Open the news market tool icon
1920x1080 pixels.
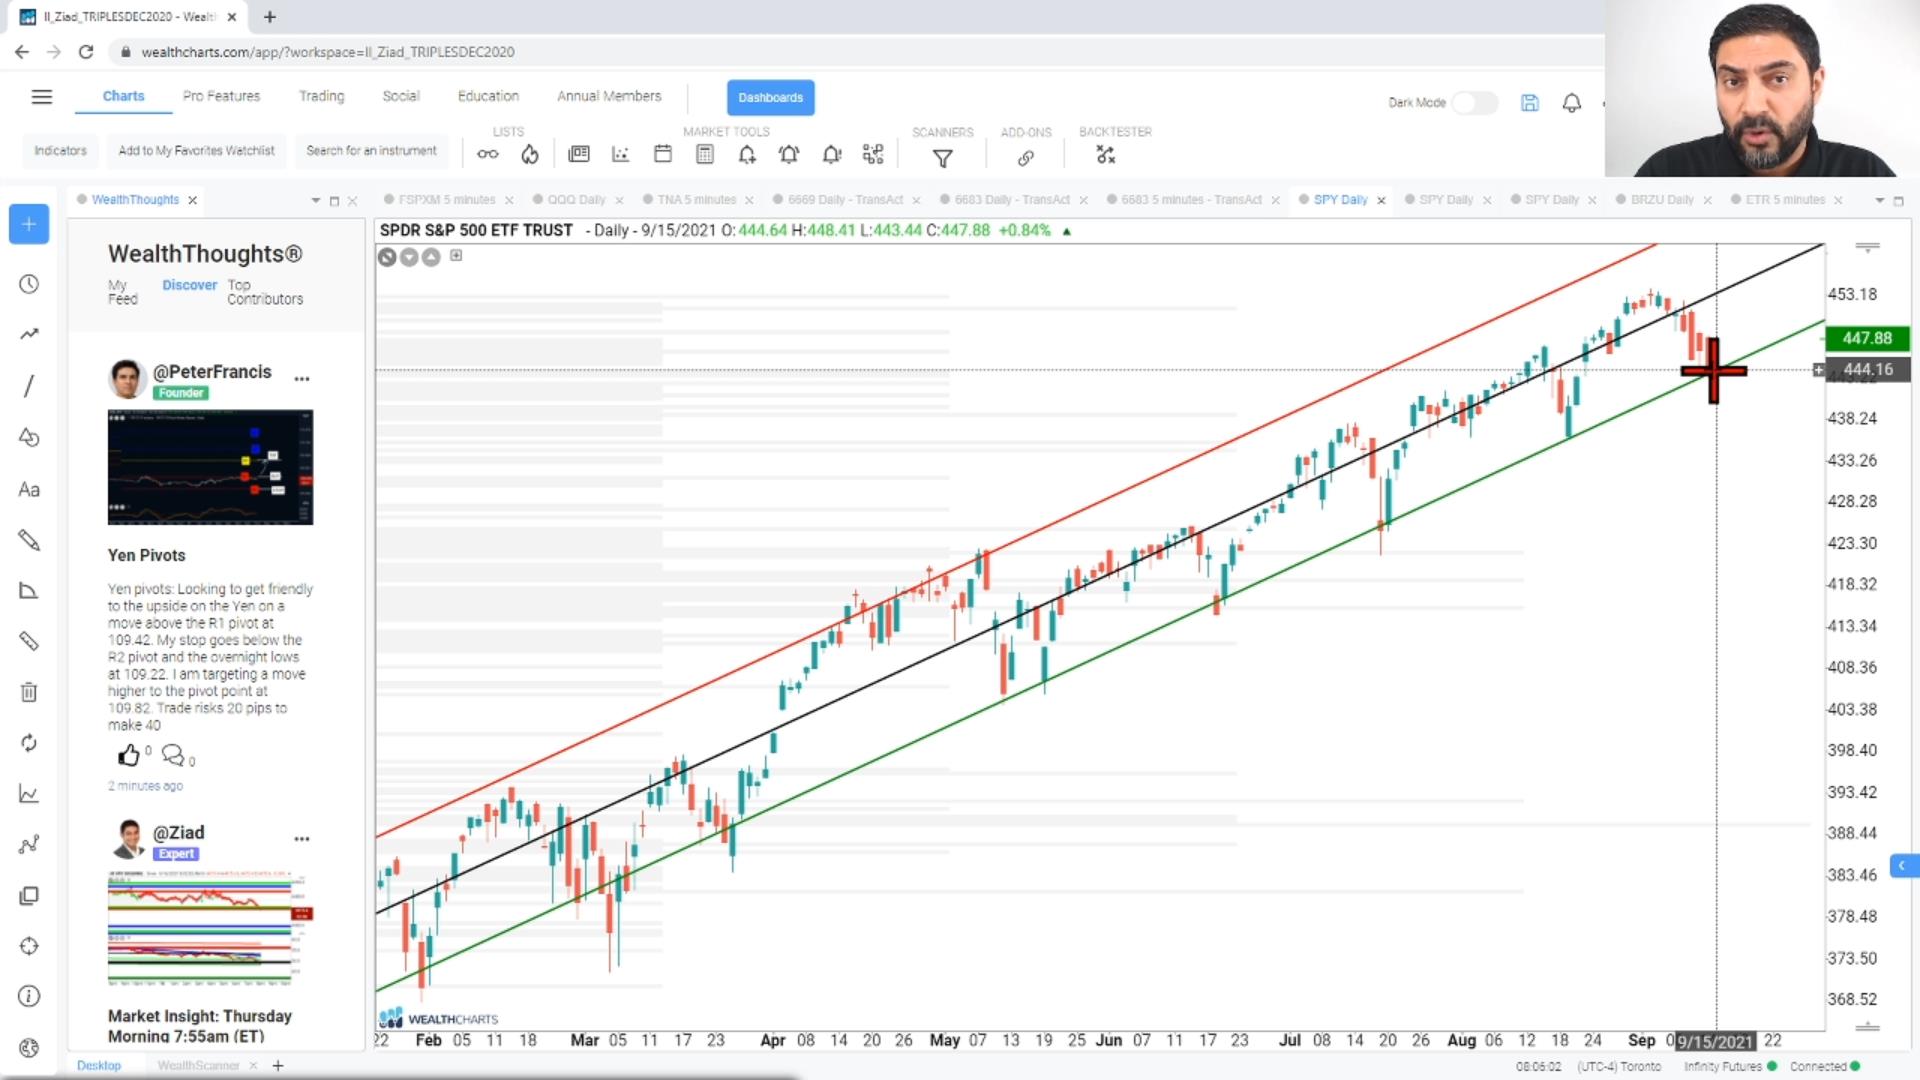coord(579,154)
